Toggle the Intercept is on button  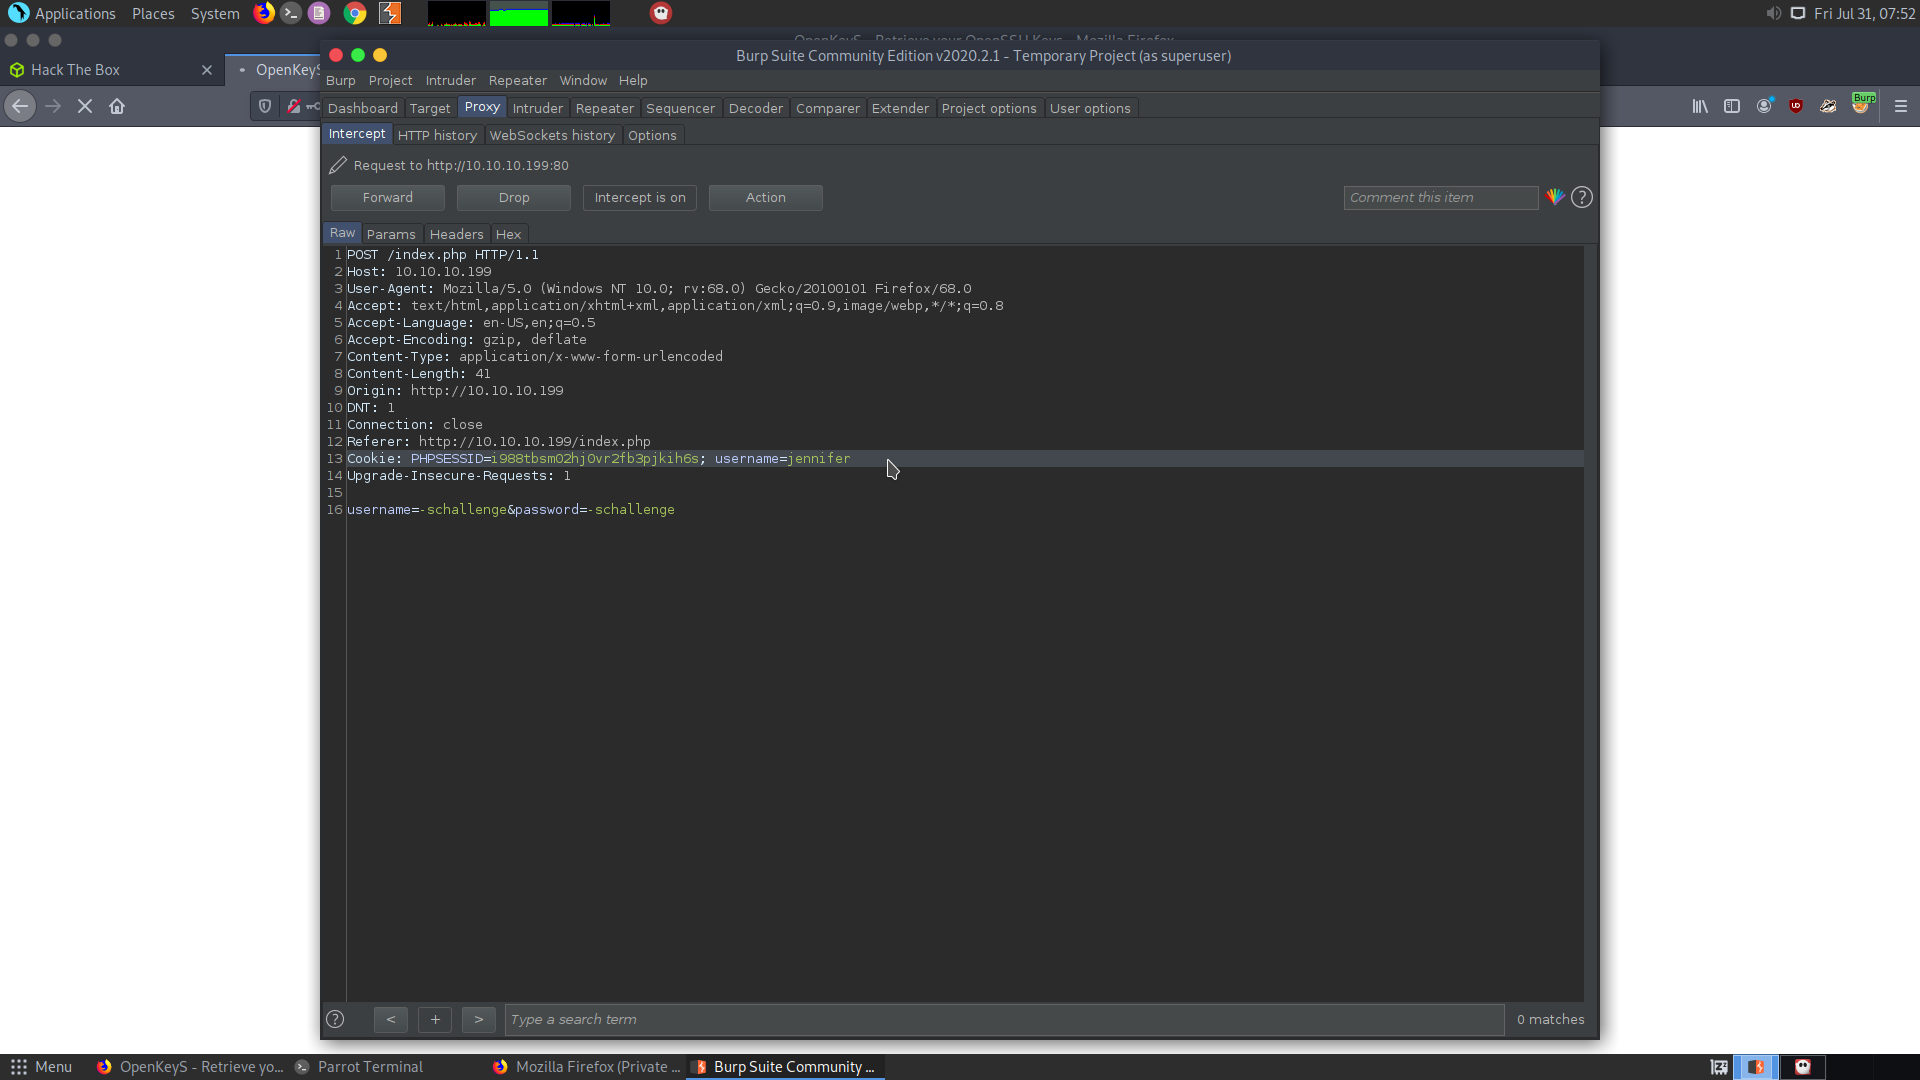[x=640, y=197]
